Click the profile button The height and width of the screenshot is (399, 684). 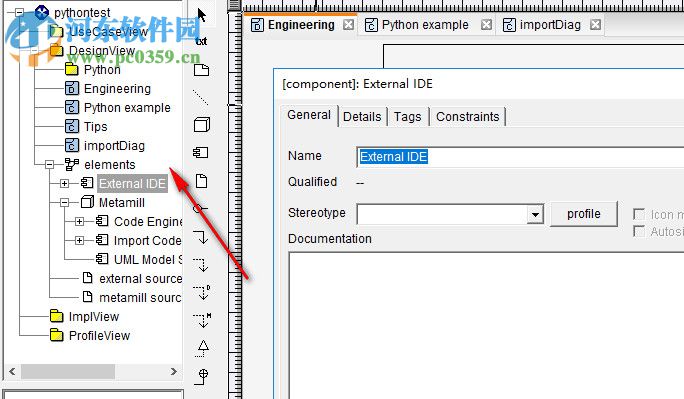(584, 214)
